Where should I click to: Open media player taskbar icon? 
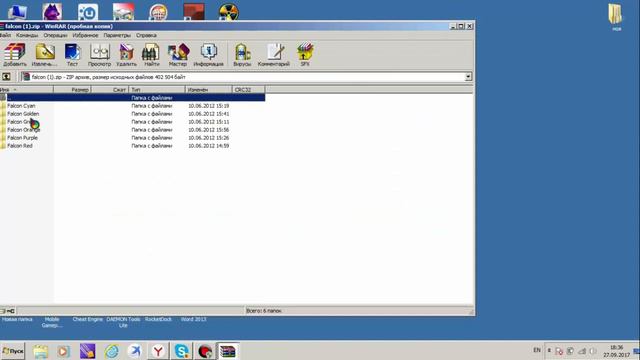coord(63,351)
